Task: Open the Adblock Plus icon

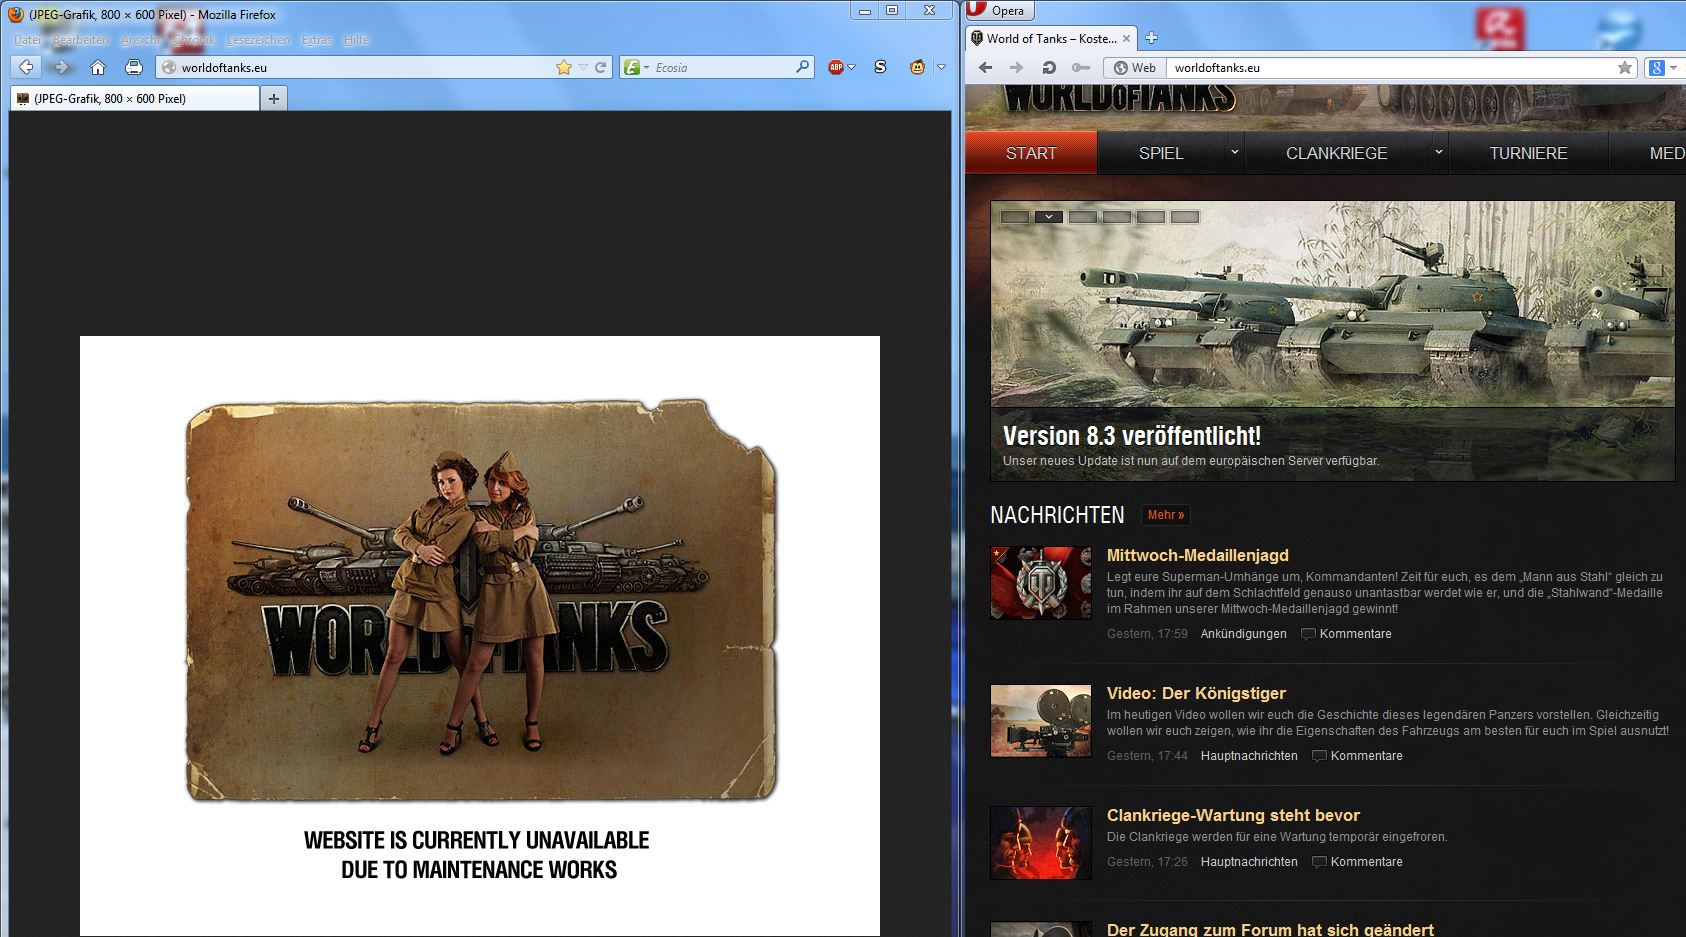Action: [836, 67]
